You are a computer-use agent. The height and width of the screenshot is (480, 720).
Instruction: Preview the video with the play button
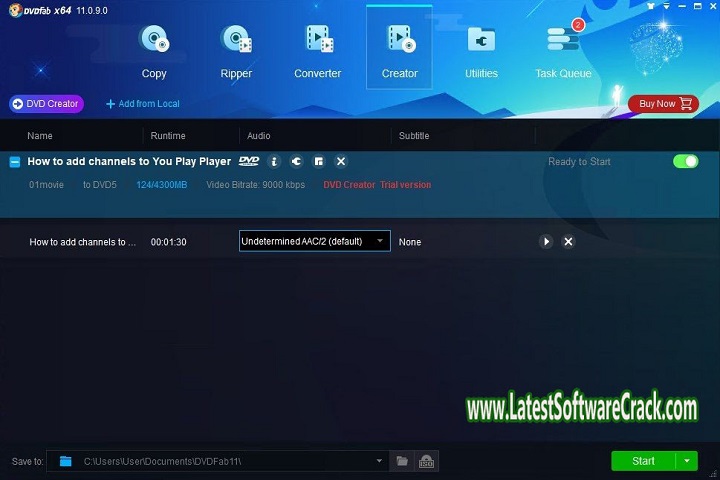coord(546,241)
